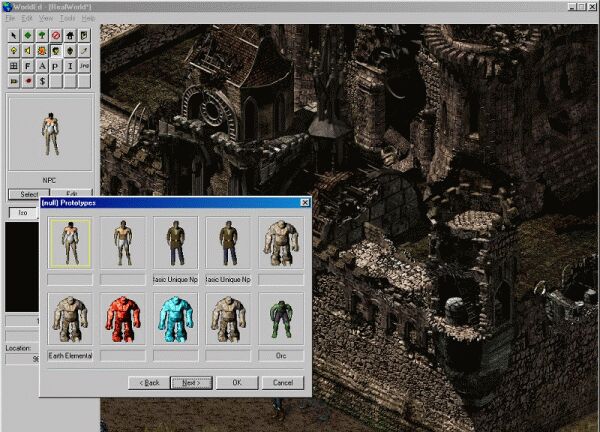Select the dark skull monster tool
Screen dimensions: 600x432
coord(70,51)
